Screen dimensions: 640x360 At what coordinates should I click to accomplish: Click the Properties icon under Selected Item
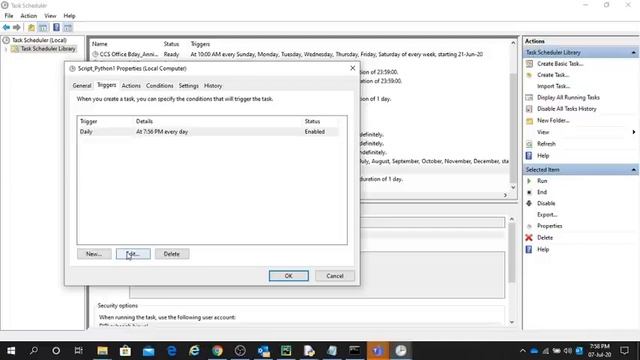[x=529, y=226]
